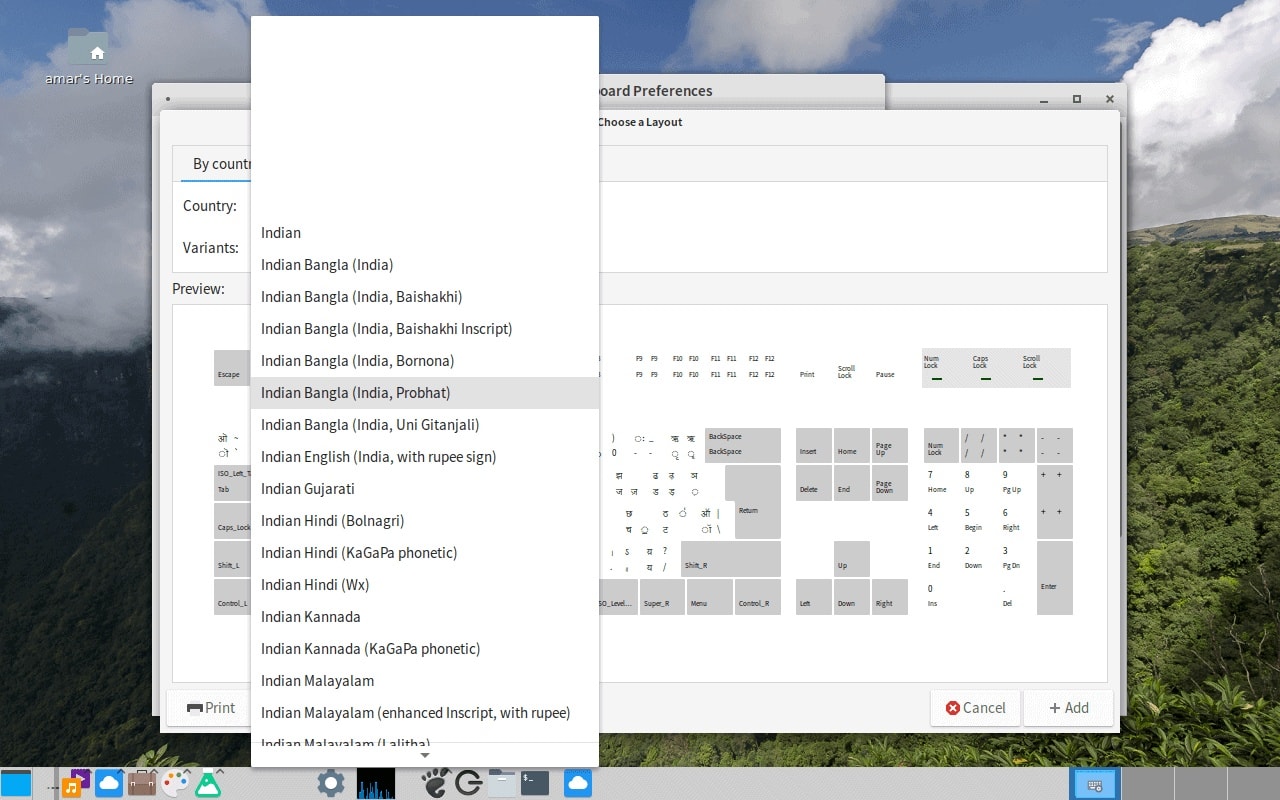
Task: Pick Indian Hindi (Wx) variant
Action: (x=425, y=585)
